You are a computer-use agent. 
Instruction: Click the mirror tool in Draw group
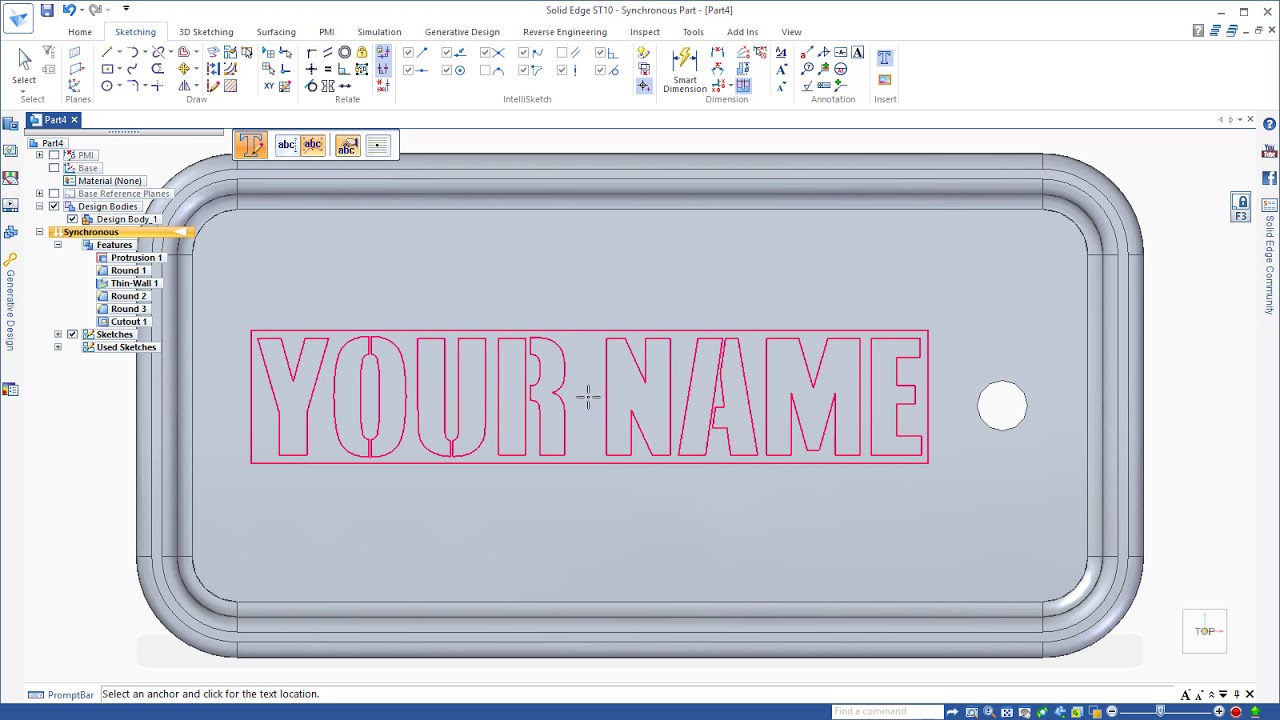185,86
